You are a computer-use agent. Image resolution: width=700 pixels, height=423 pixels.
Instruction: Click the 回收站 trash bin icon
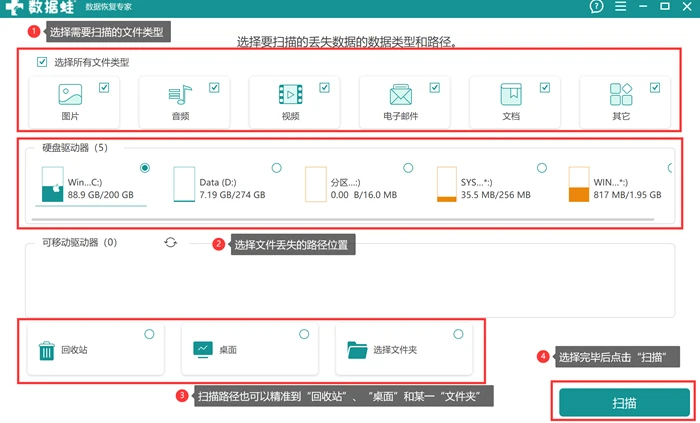pyautogui.click(x=46, y=351)
